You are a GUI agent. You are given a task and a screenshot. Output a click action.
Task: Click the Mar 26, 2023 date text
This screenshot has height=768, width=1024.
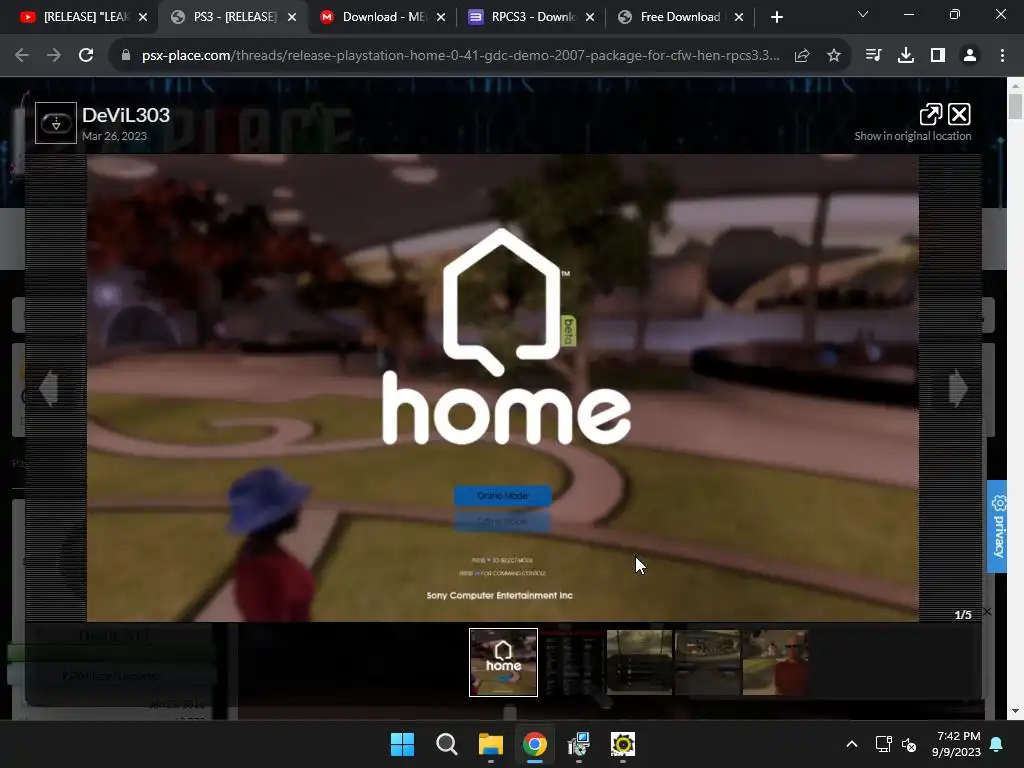(114, 136)
